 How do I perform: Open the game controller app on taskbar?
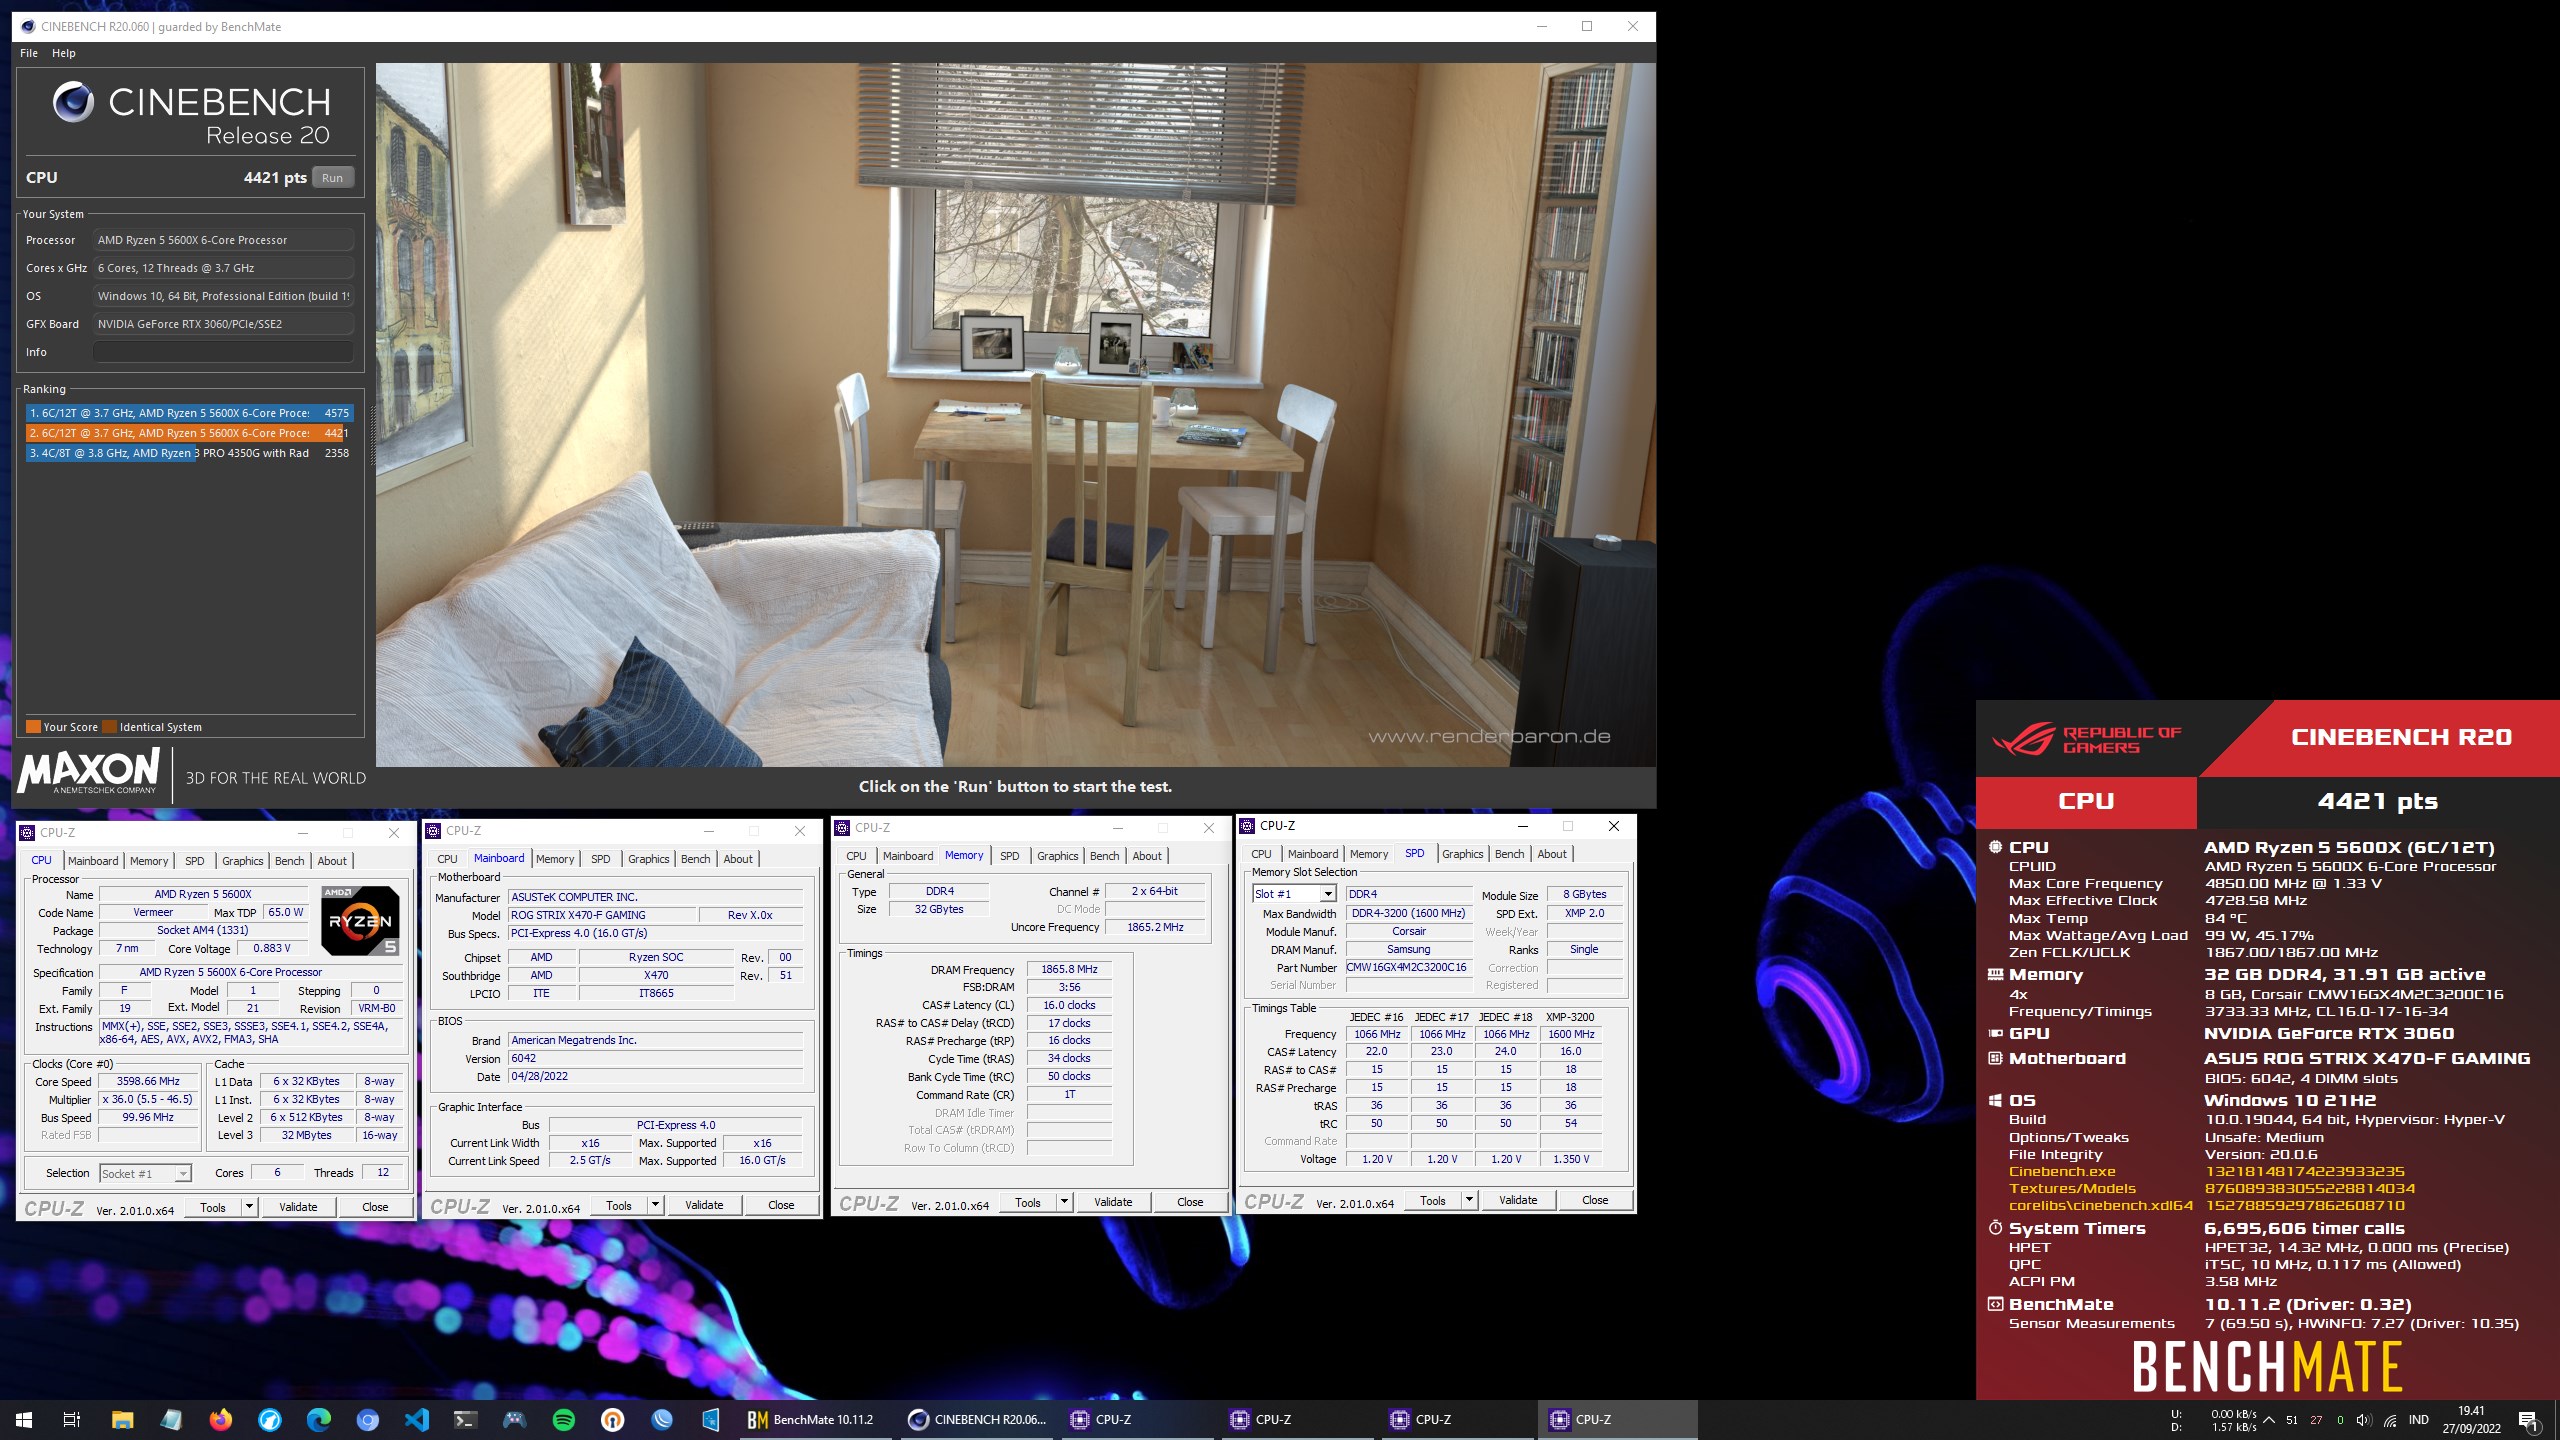pos(515,1419)
